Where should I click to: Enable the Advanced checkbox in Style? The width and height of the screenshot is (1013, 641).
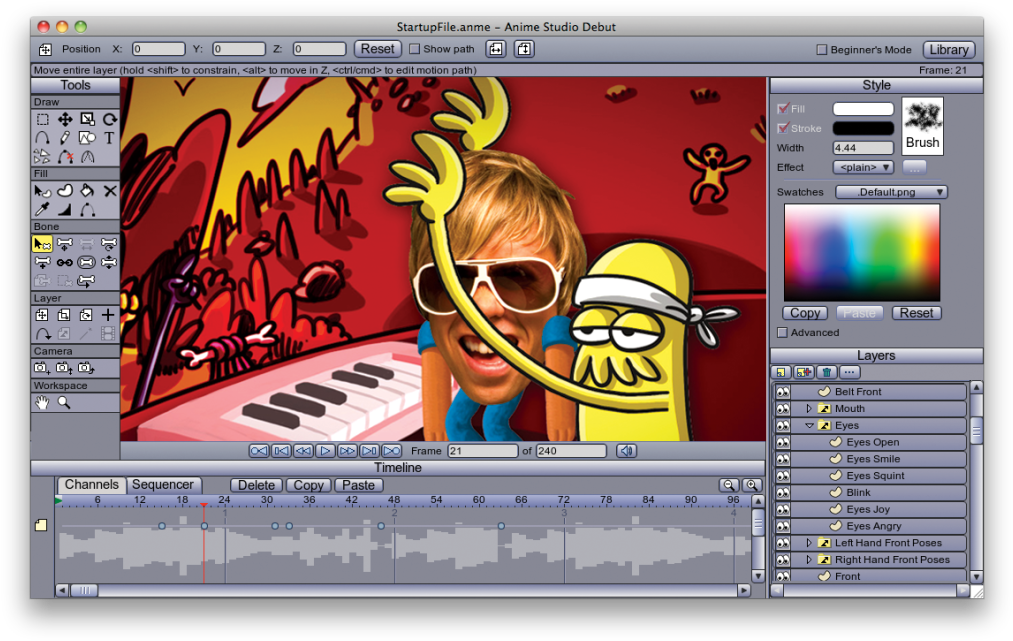coord(782,333)
